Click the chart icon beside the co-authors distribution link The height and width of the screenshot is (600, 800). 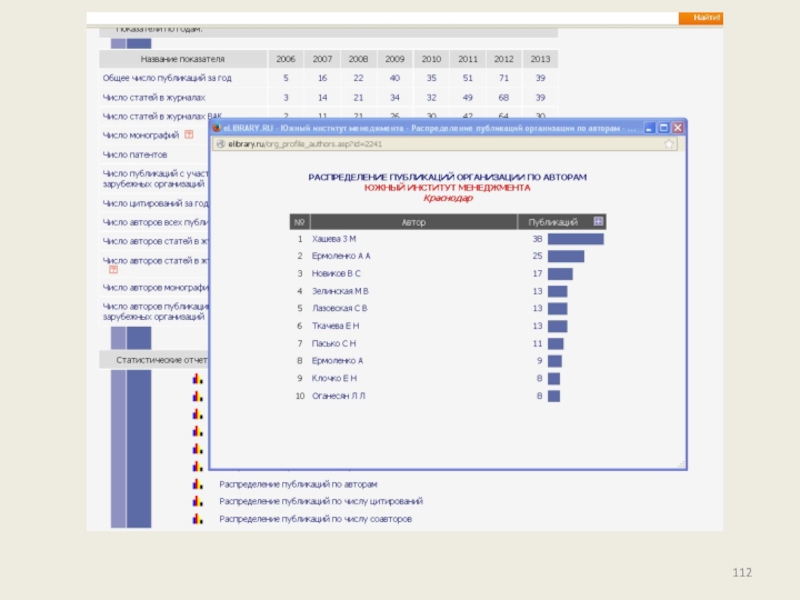coord(198,520)
